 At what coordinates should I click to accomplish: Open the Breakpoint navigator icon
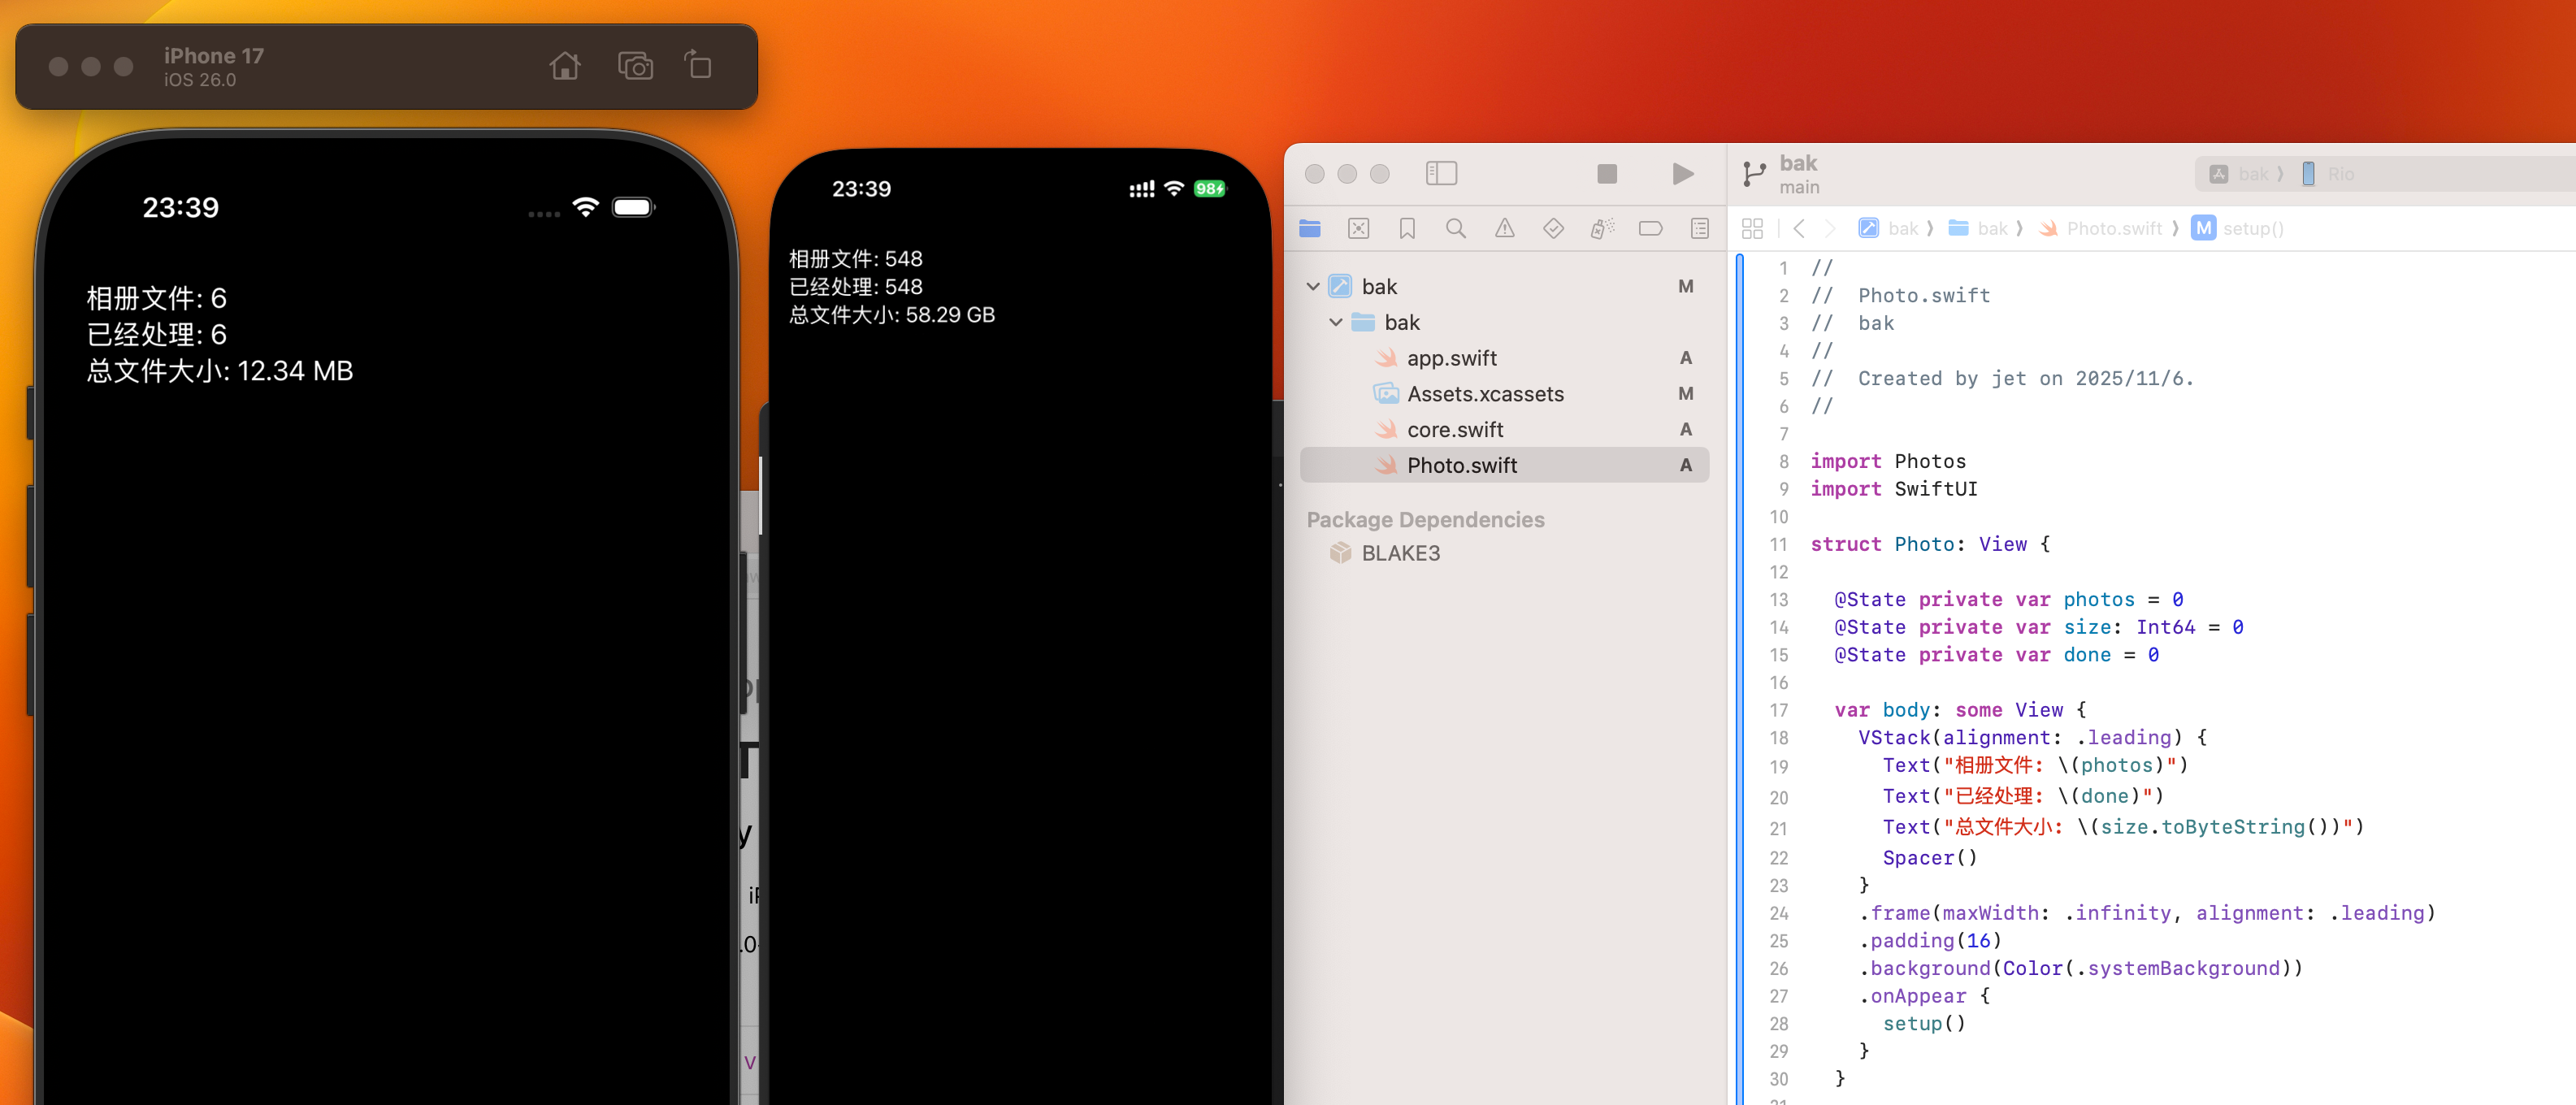1650,229
